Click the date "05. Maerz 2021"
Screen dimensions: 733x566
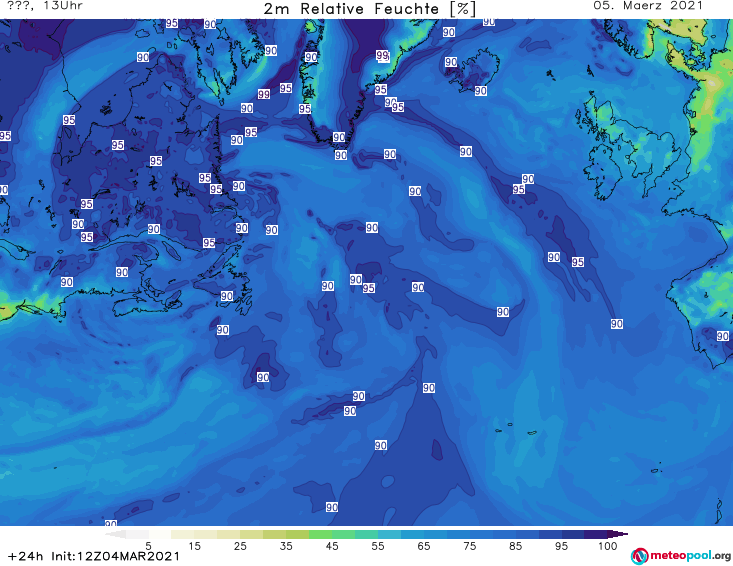pyautogui.click(x=648, y=5)
